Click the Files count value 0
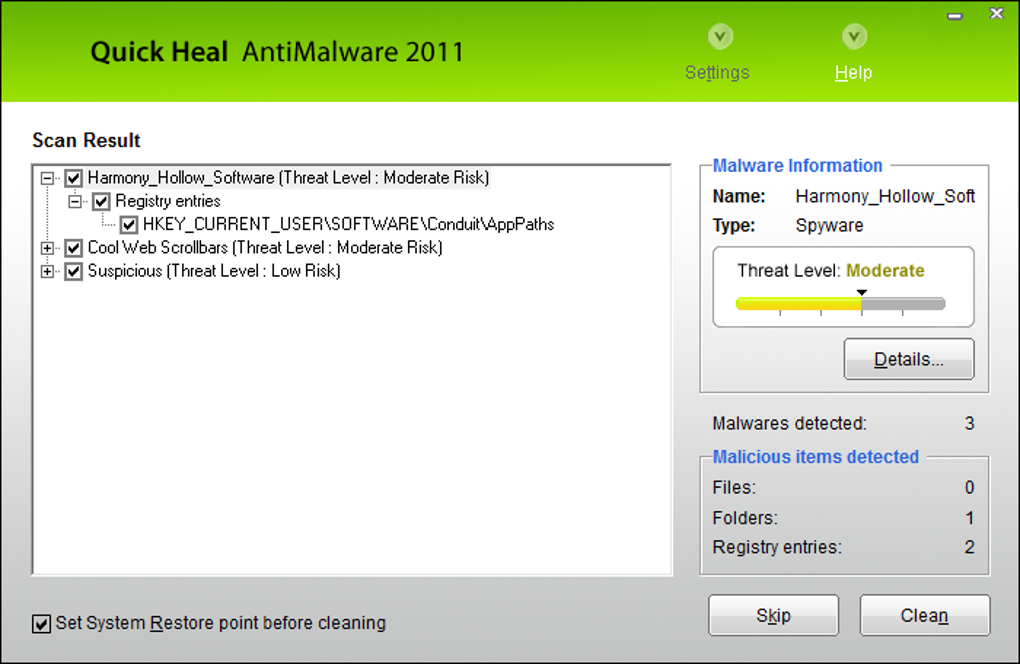Viewport: 1020px width, 664px height. [969, 488]
